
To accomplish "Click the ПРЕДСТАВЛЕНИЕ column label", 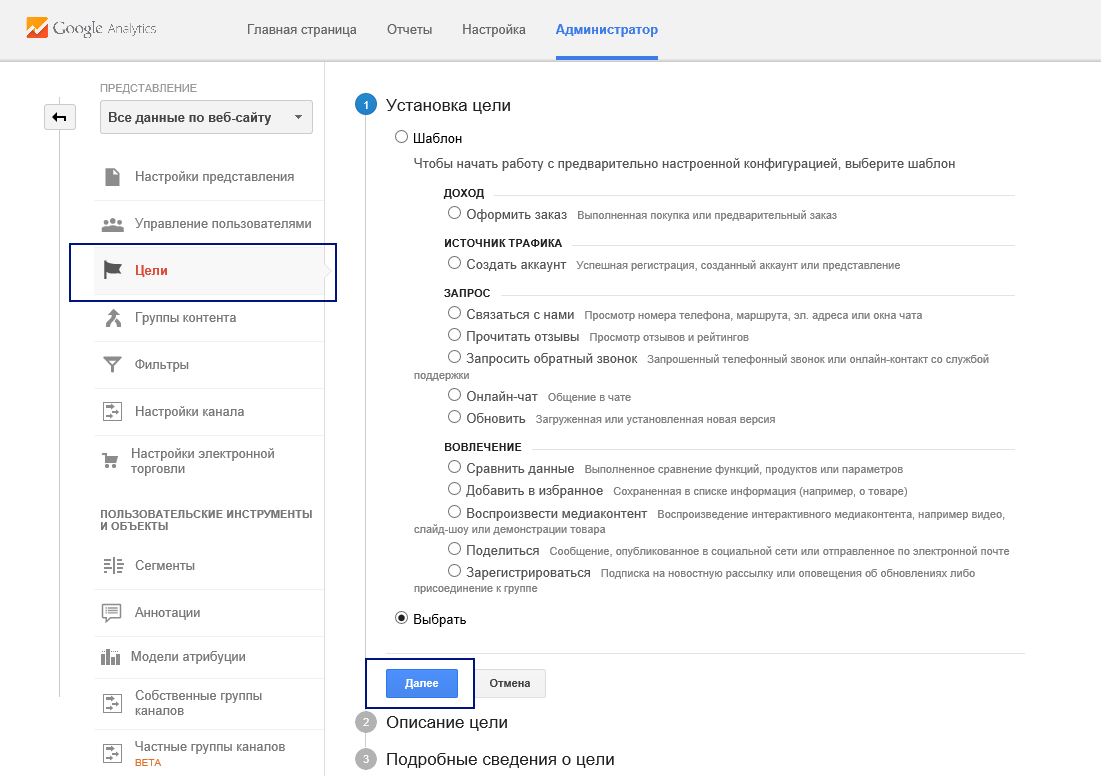I will point(148,88).
